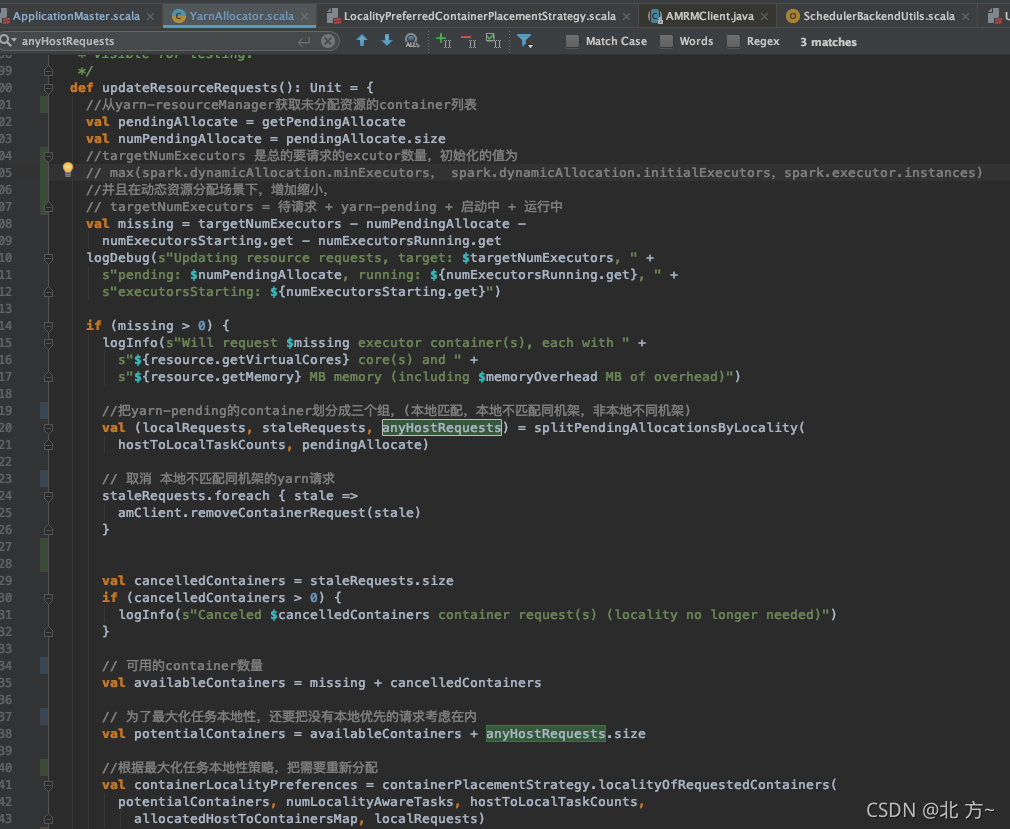Click the highlighted anyHostRequests before .size
The width and height of the screenshot is (1010, 829).
click(x=546, y=734)
